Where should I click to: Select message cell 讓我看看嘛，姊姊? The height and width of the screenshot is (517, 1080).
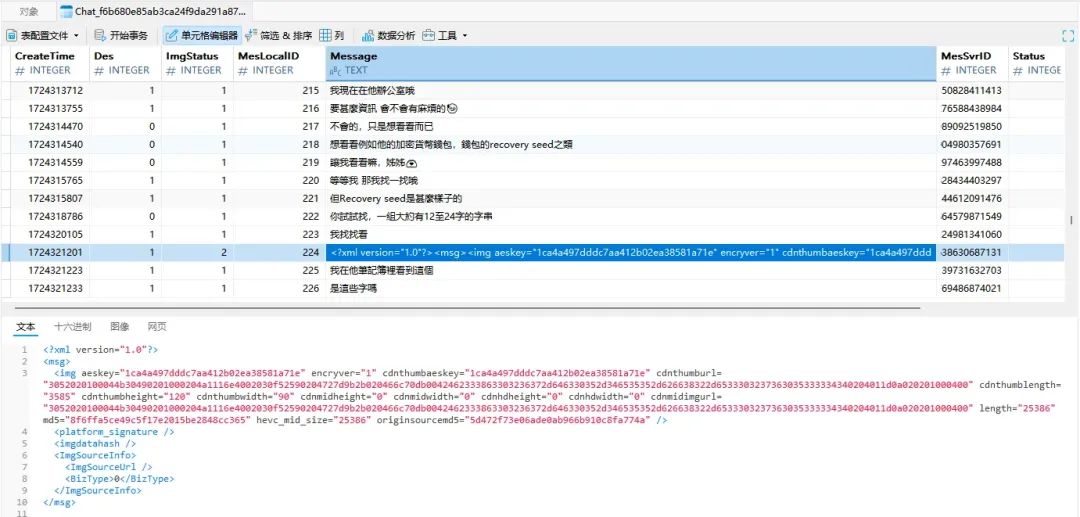[631, 162]
